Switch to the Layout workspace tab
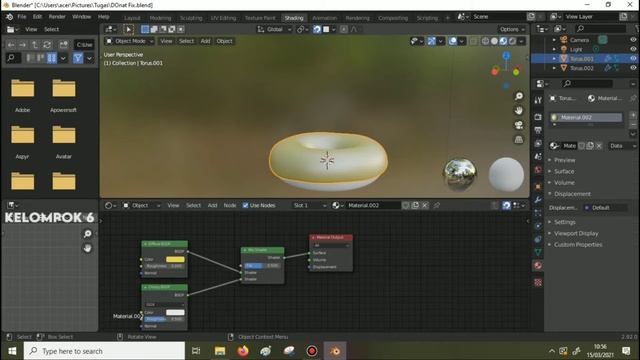Image resolution: width=640 pixels, height=360 pixels. tap(132, 18)
